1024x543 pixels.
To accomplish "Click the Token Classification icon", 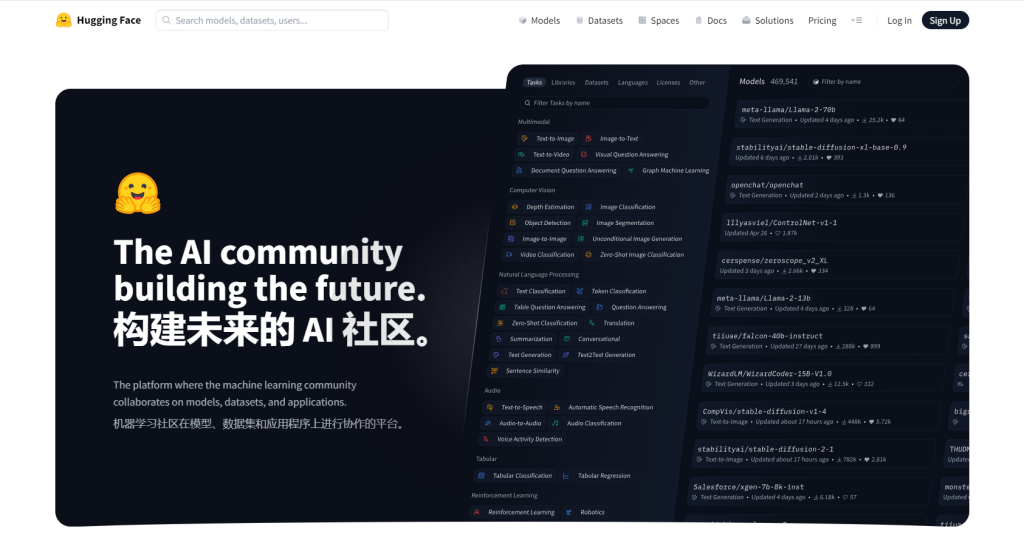I will tap(580, 291).
